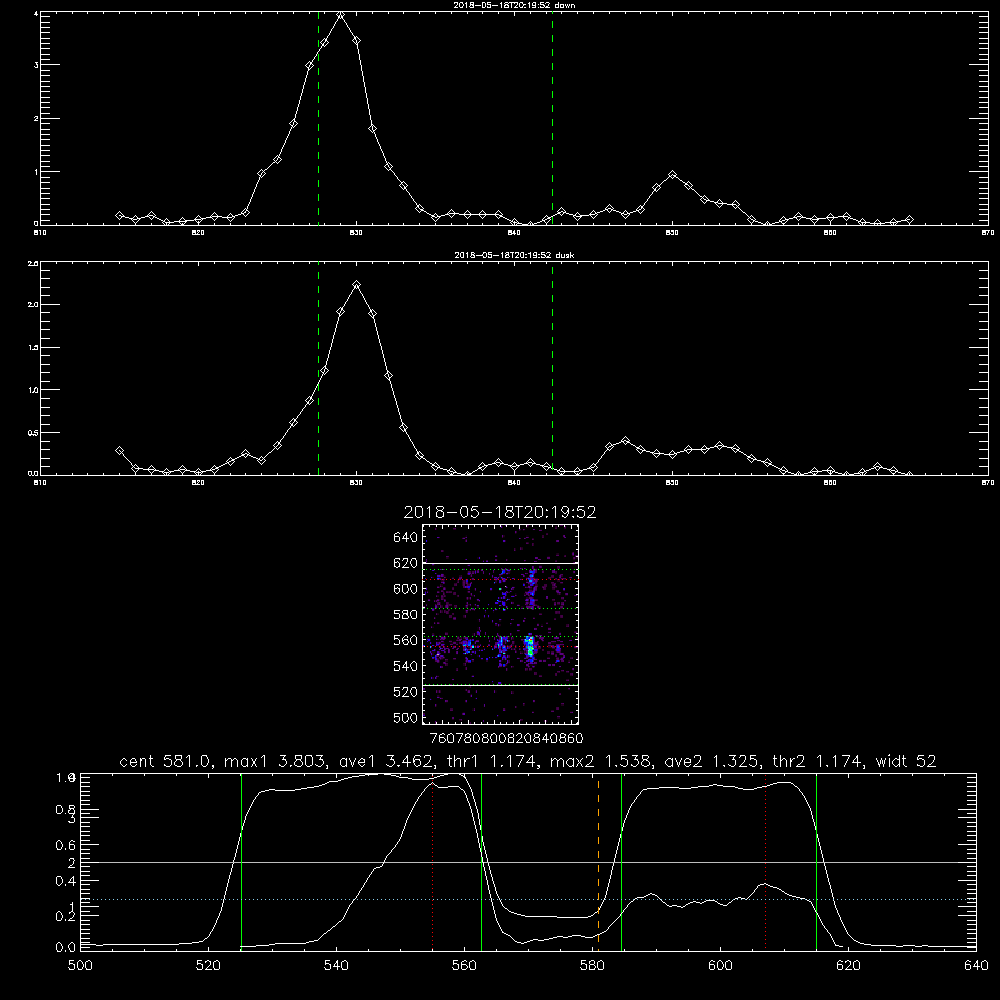Click y-axis label 520 of the spectral image

(406, 692)
